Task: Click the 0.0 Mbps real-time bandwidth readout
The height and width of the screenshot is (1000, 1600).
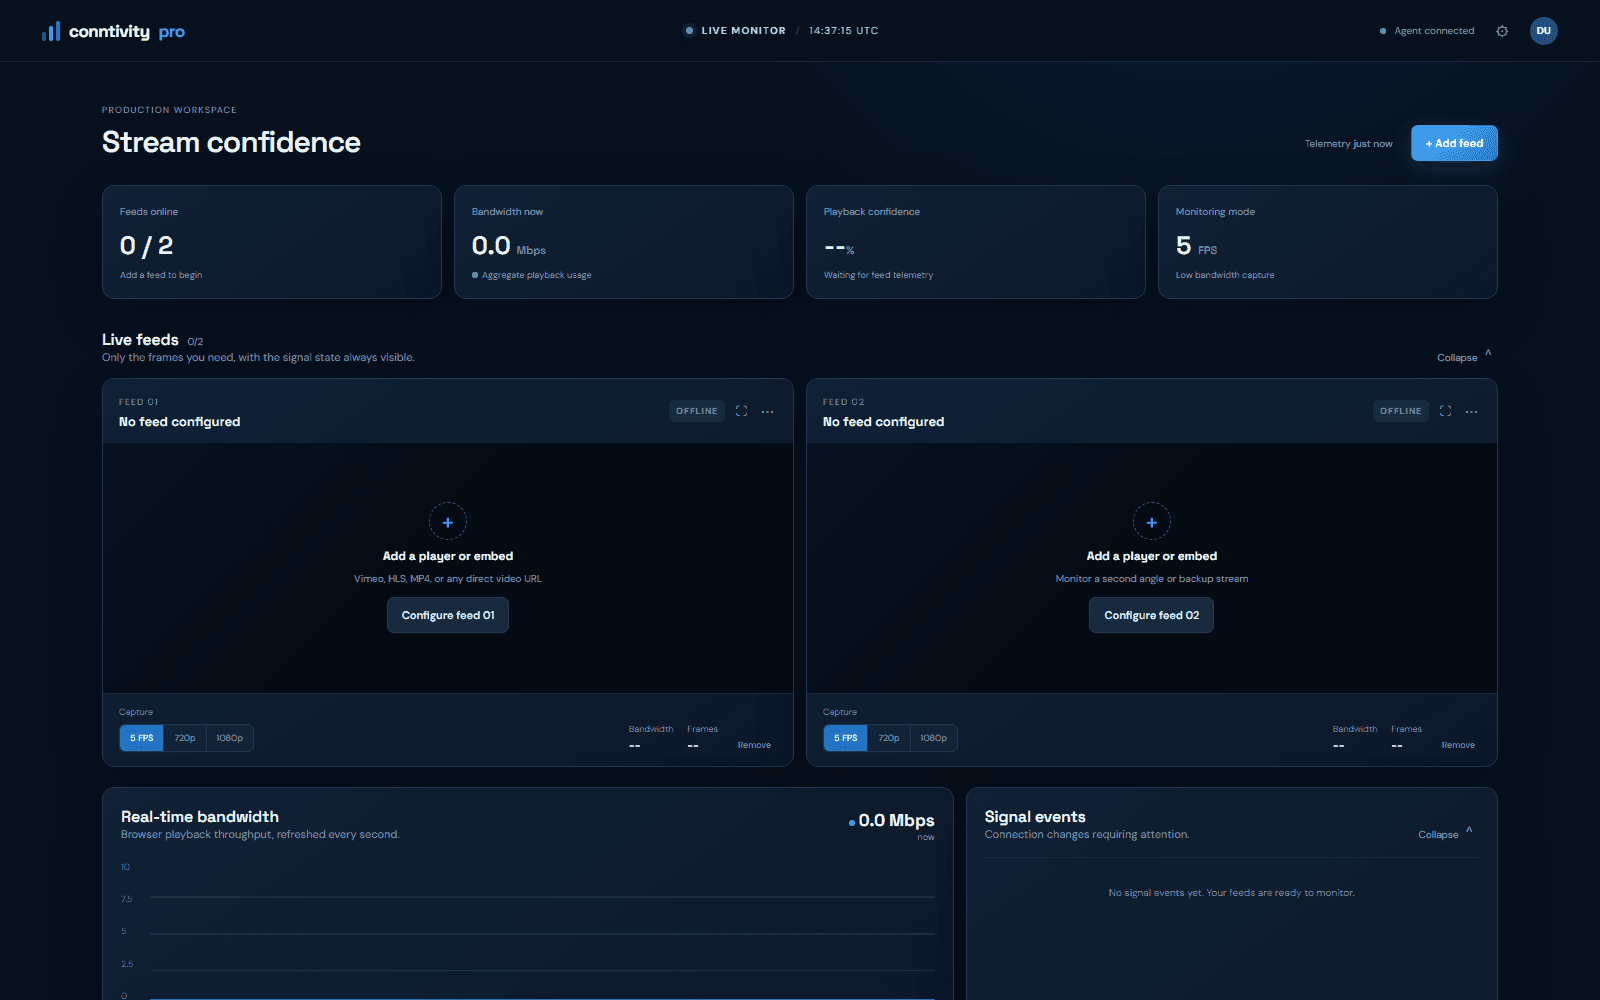Action: point(892,821)
